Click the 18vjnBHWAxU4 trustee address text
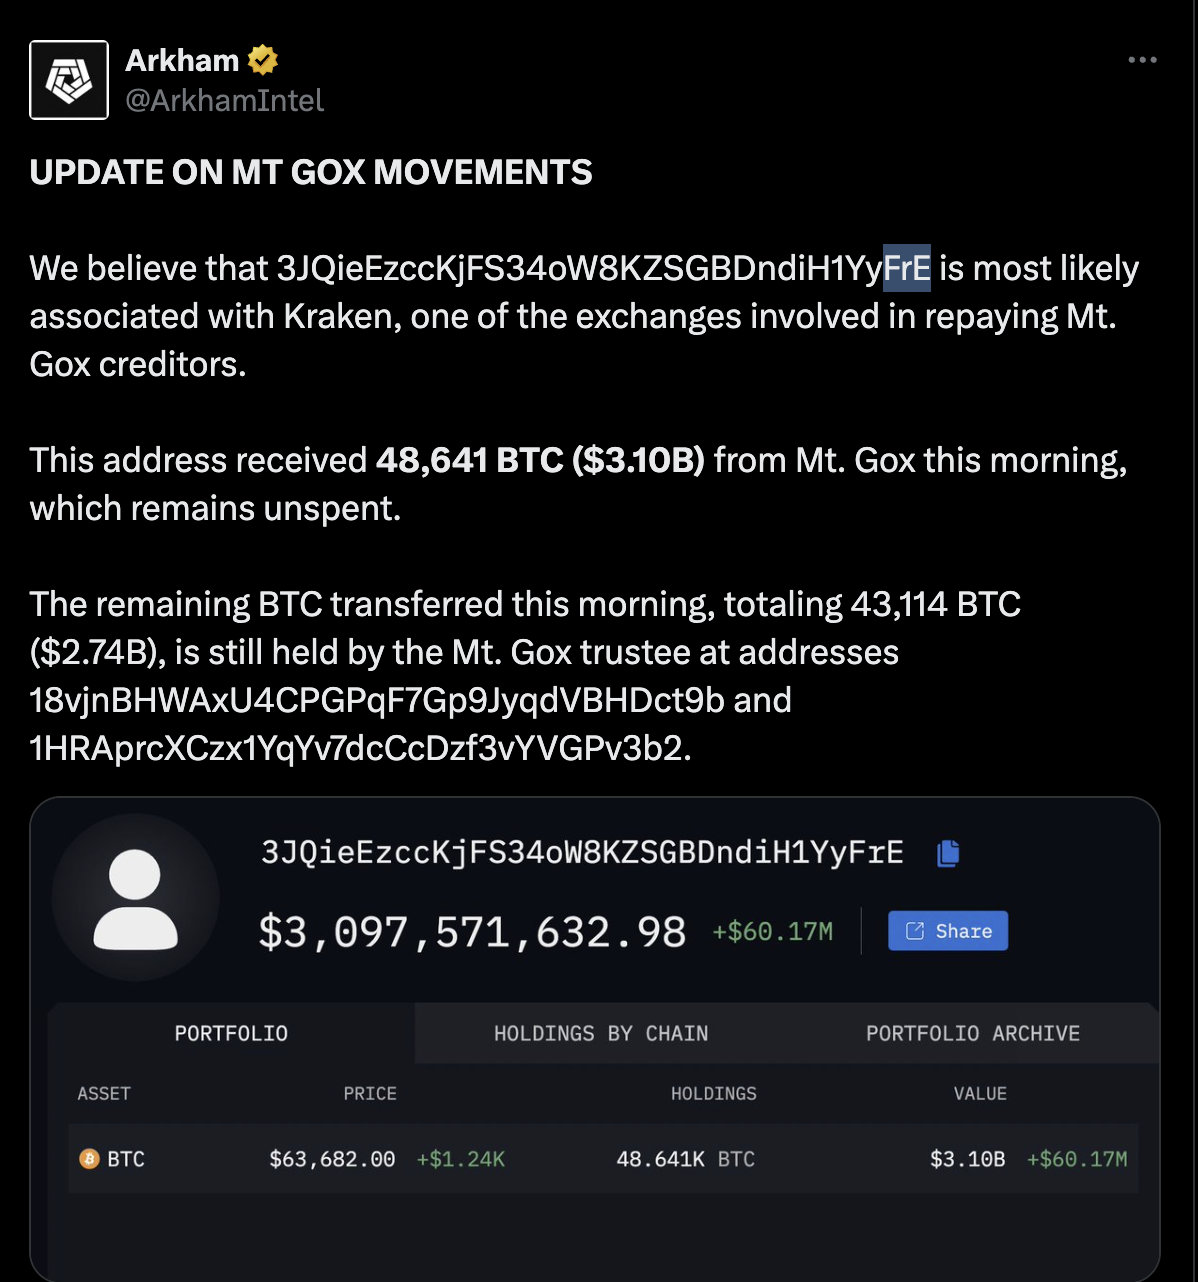 click(x=377, y=700)
